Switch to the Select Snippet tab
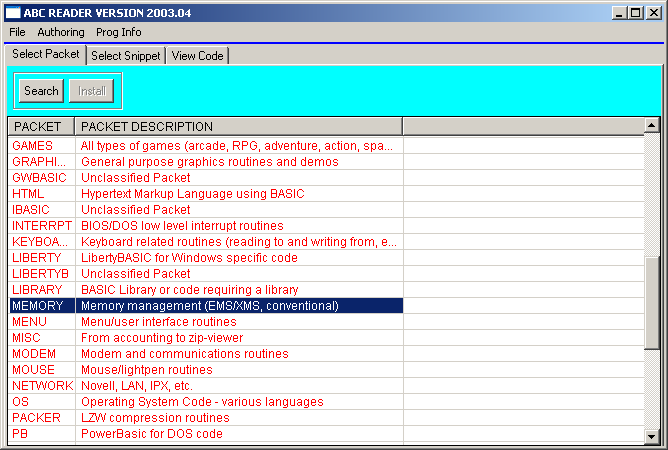The image size is (668, 450). [126, 56]
